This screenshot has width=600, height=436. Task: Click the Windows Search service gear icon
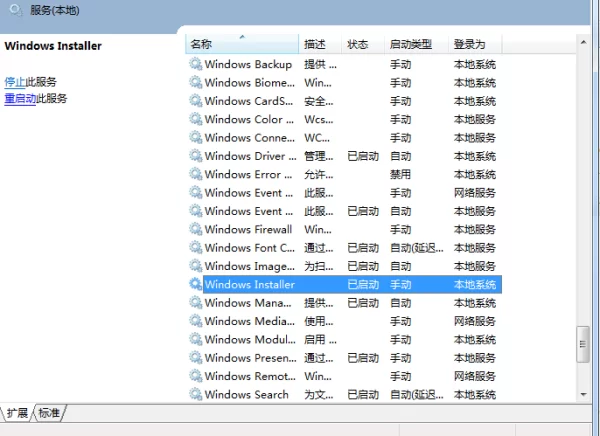tap(196, 394)
